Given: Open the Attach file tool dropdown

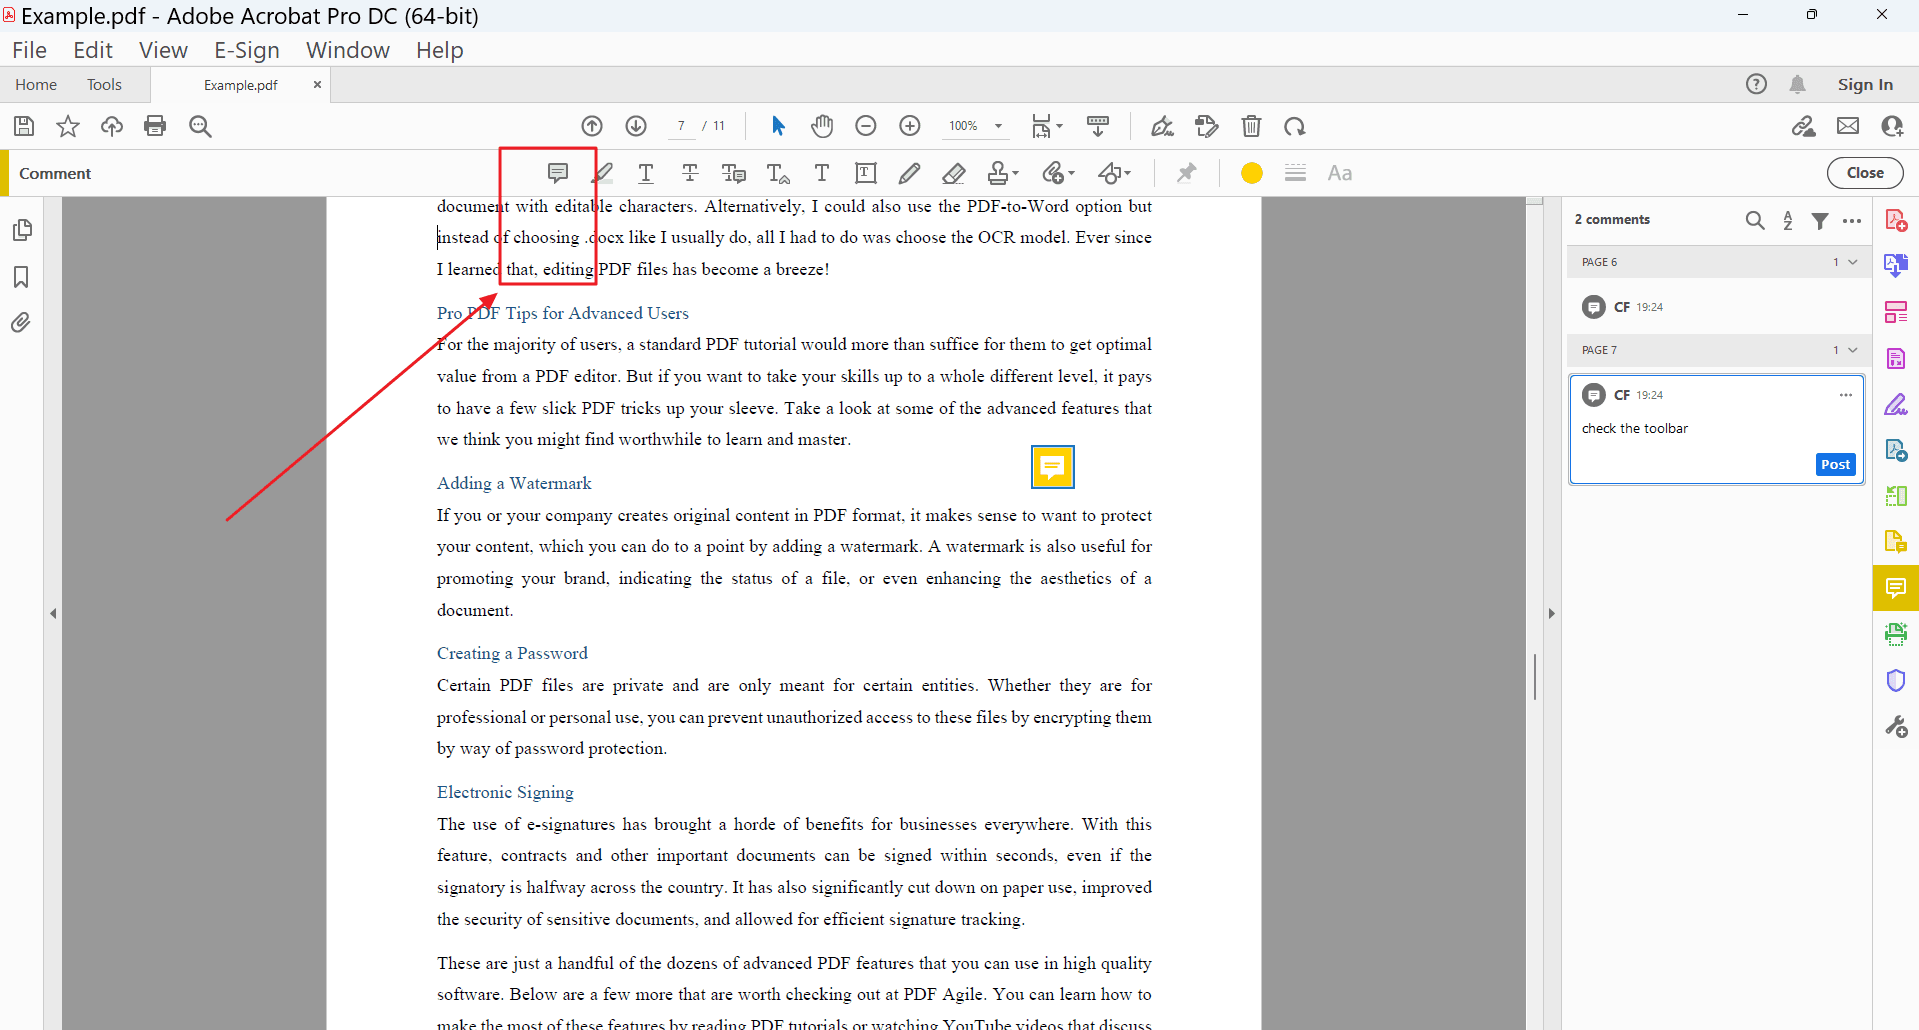Looking at the screenshot, I should click(x=1058, y=173).
